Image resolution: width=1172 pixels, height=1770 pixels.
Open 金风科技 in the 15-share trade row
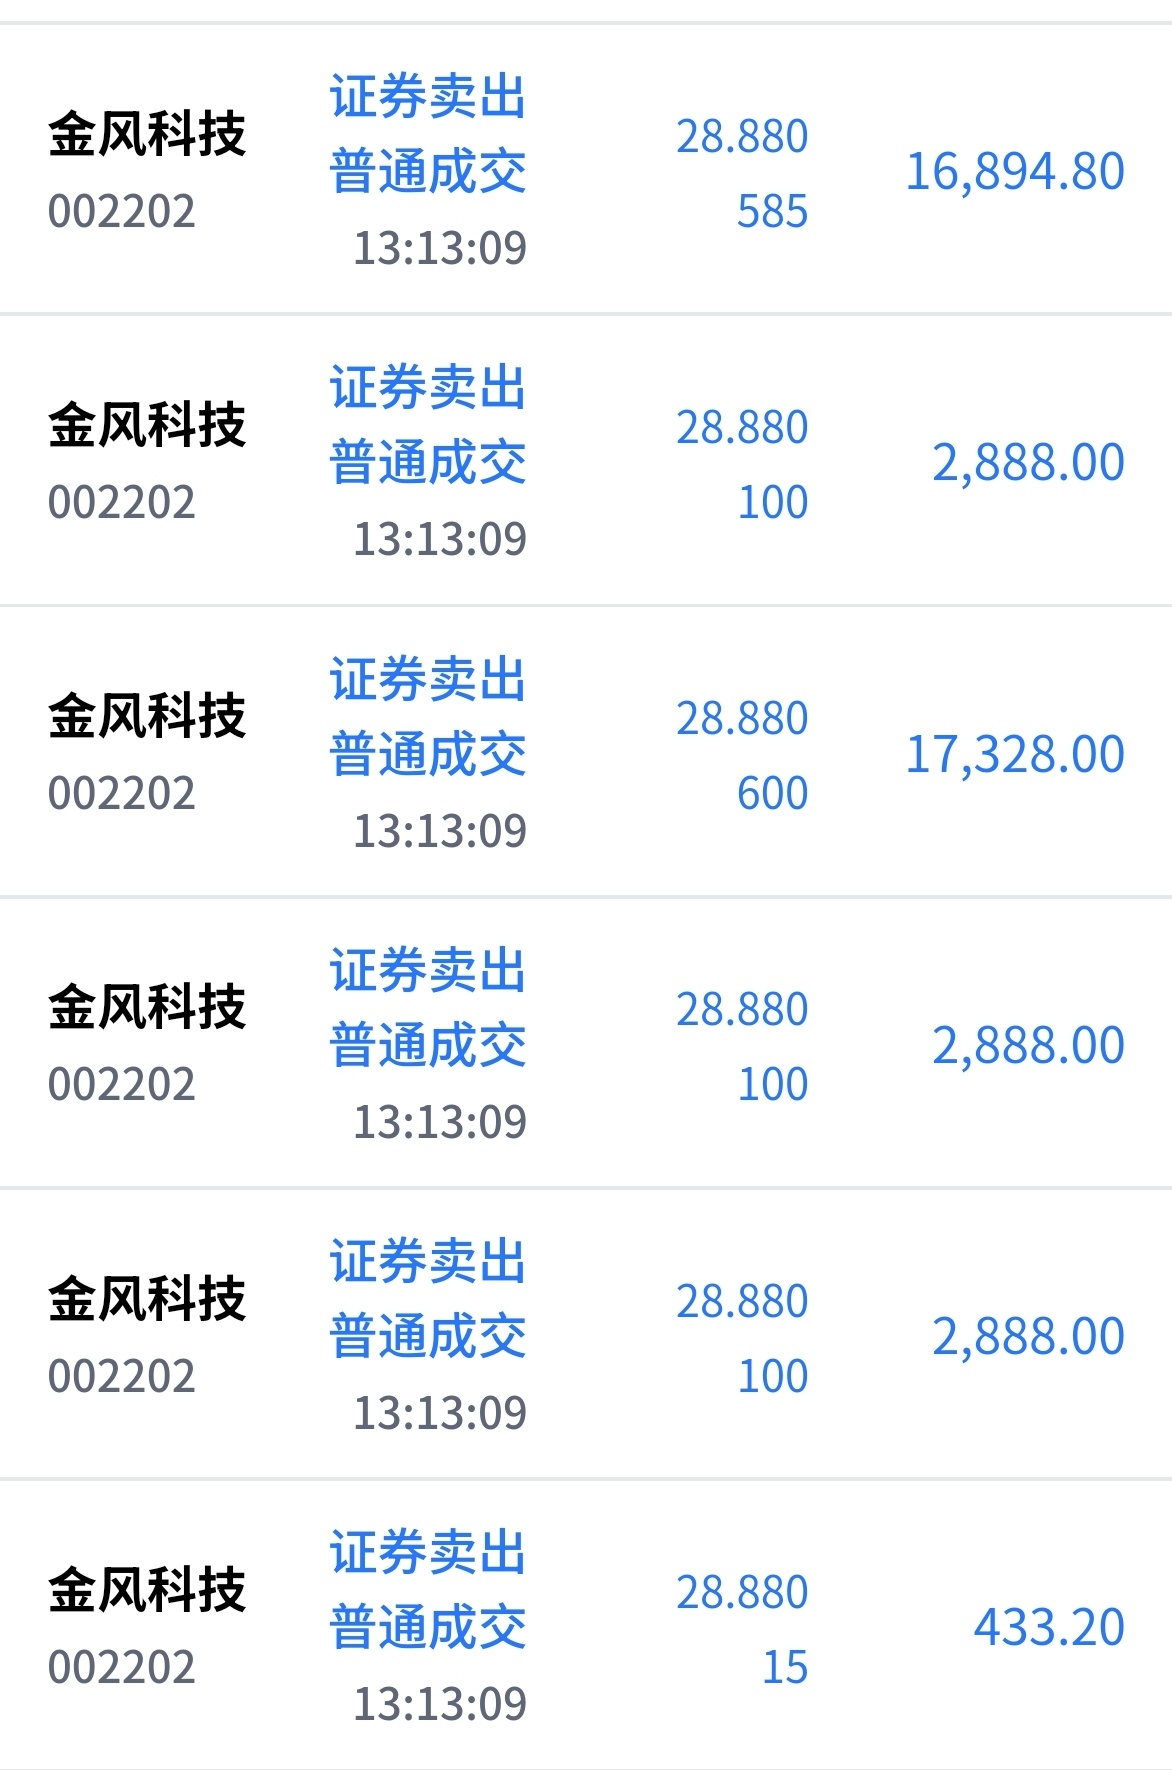[x=147, y=1589]
